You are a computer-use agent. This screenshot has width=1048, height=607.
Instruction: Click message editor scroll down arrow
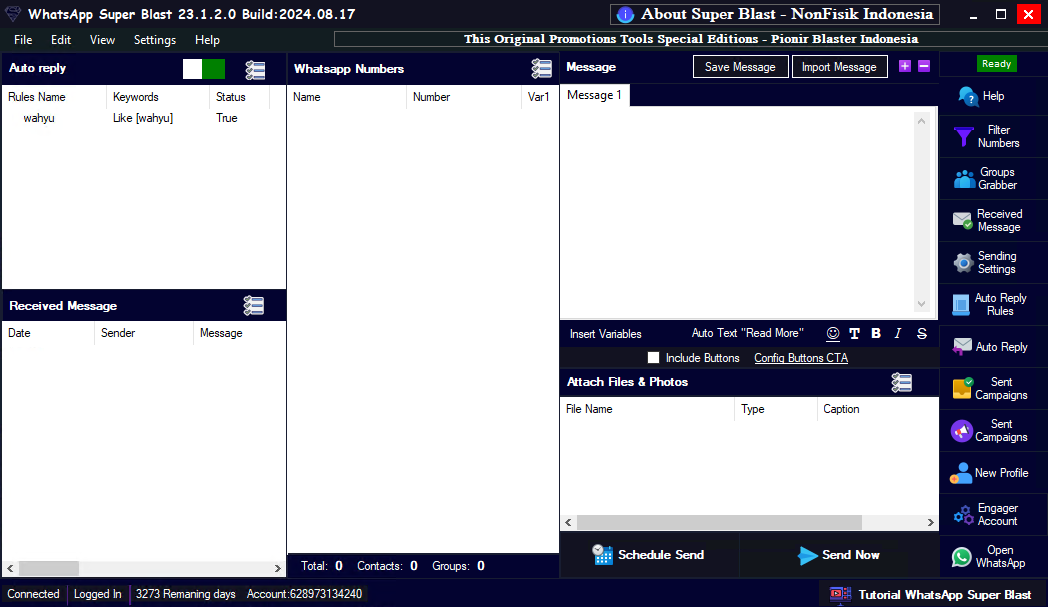pyautogui.click(x=922, y=304)
